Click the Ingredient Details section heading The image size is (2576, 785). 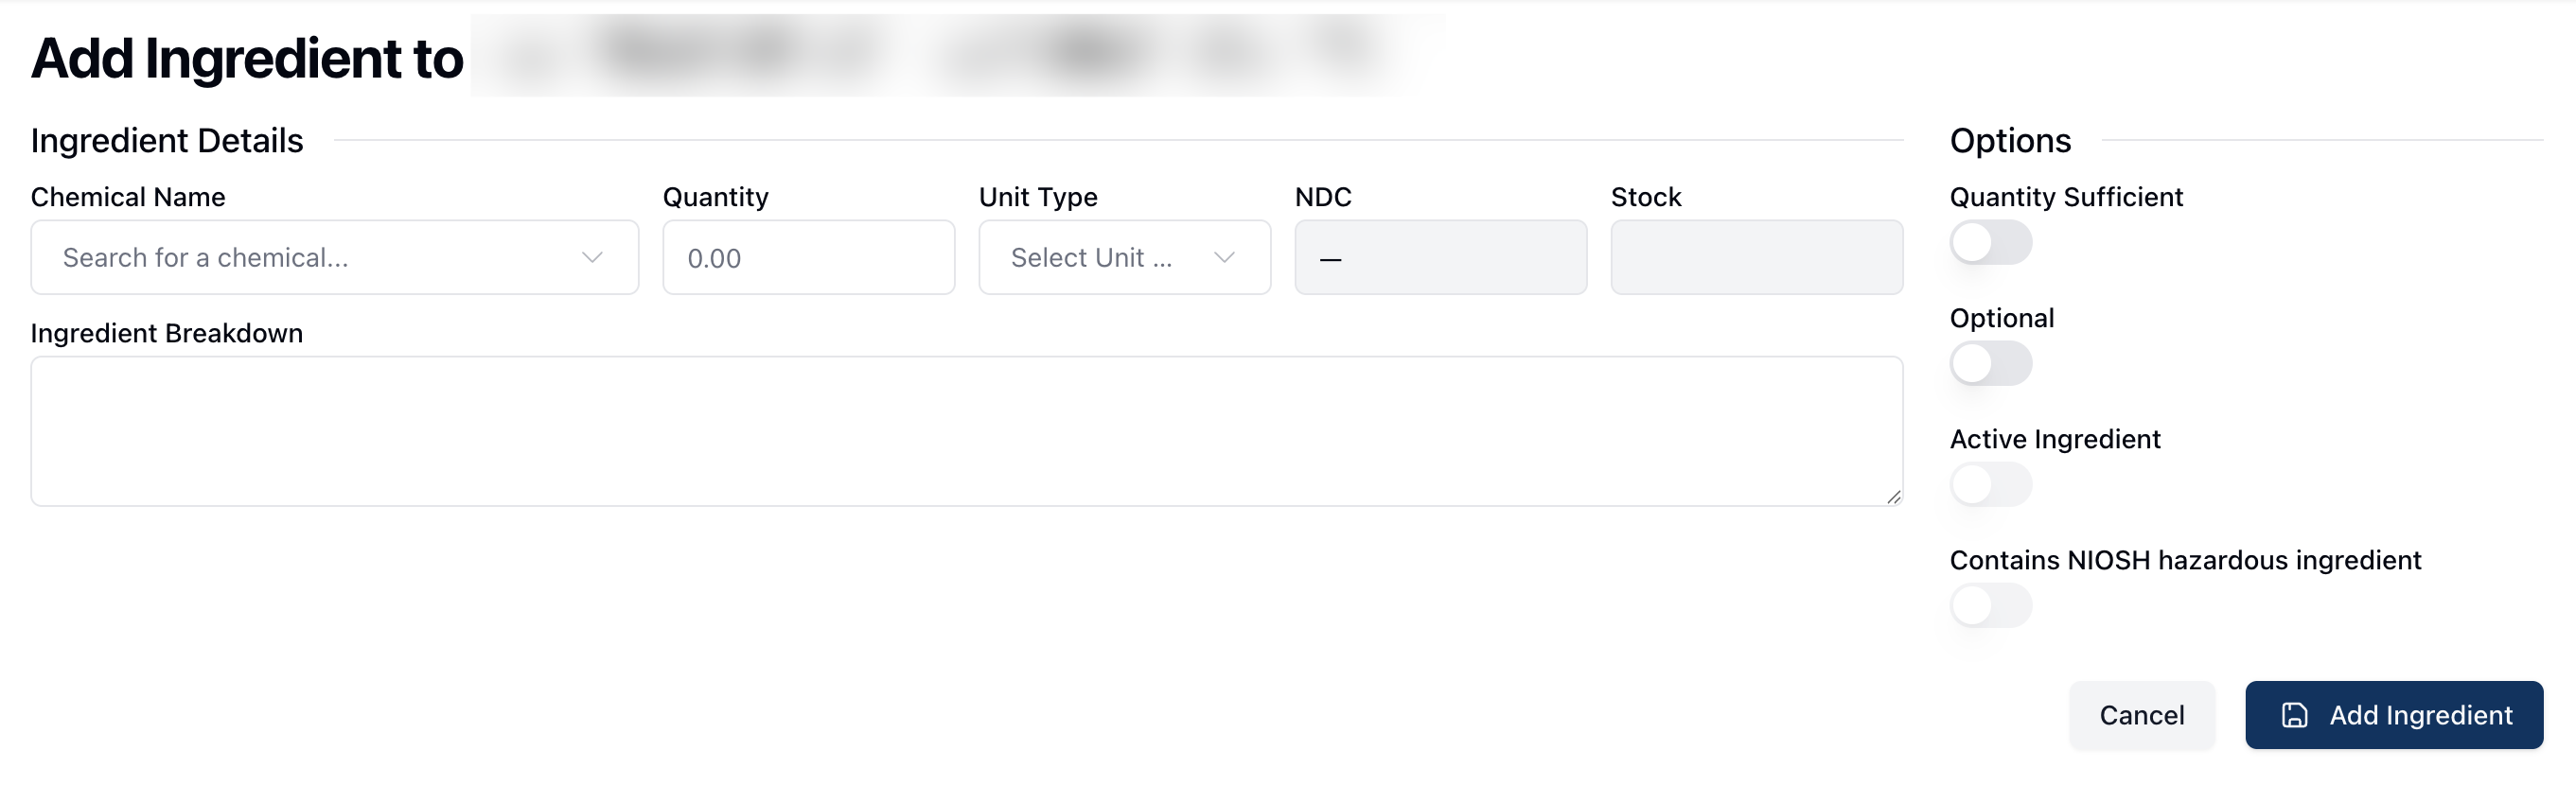click(x=166, y=141)
